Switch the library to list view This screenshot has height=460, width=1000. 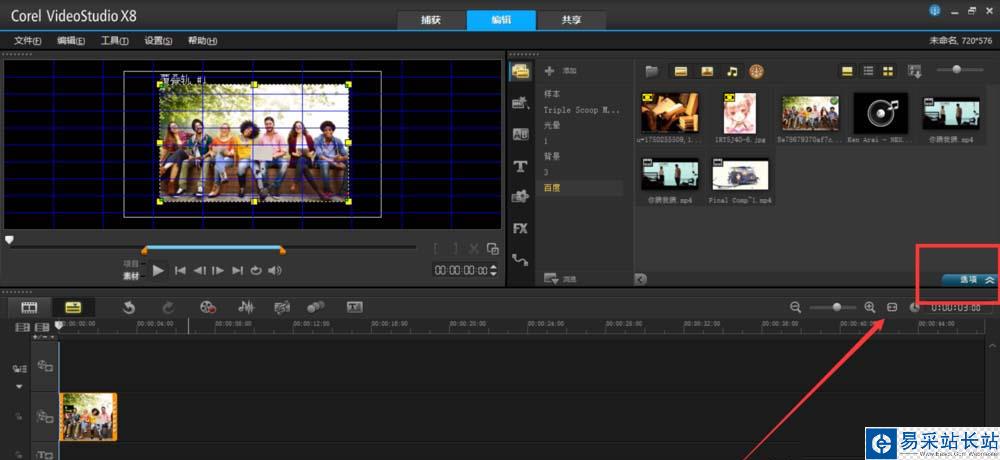(x=868, y=71)
